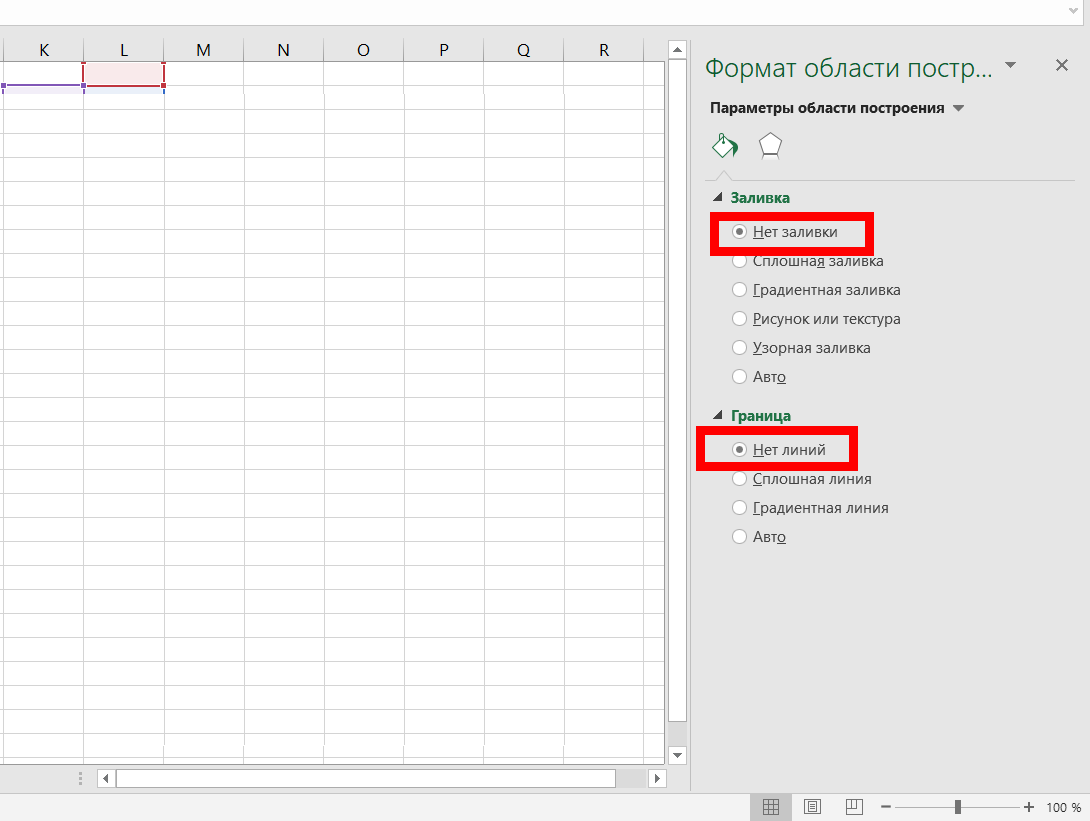Zoom out with minus button
Image resolution: width=1090 pixels, height=821 pixels.
(886, 807)
